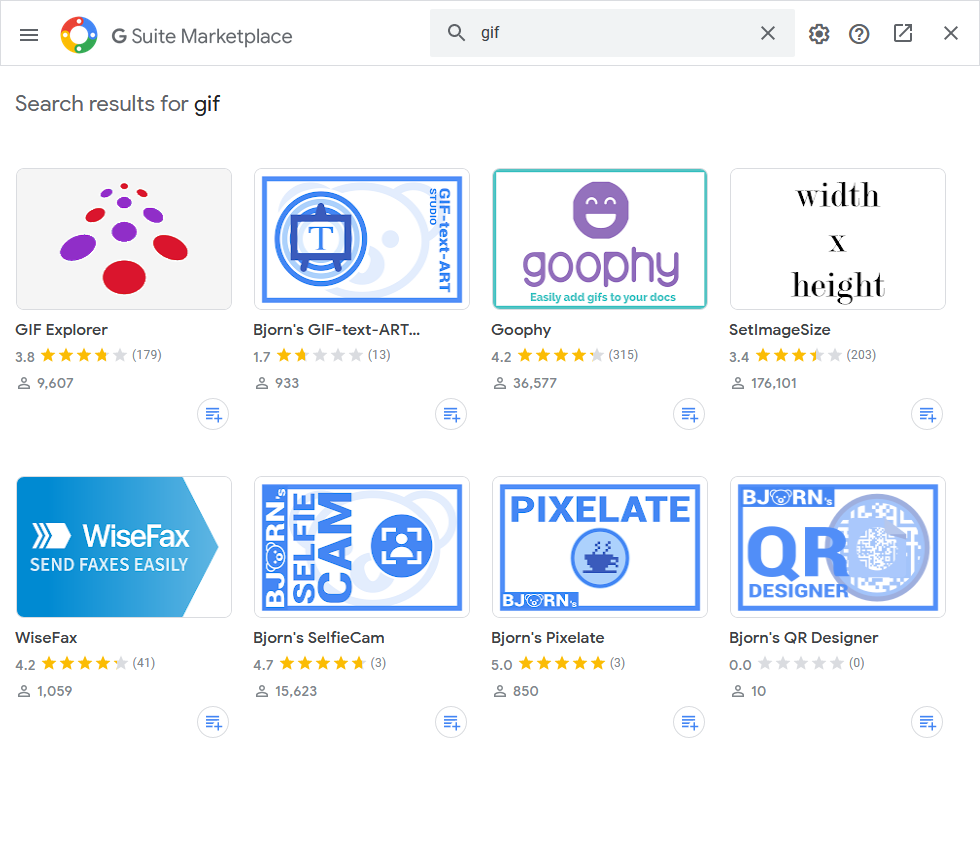Close the Marketplace dialog
Screen dimensions: 980x866
click(x=951, y=33)
